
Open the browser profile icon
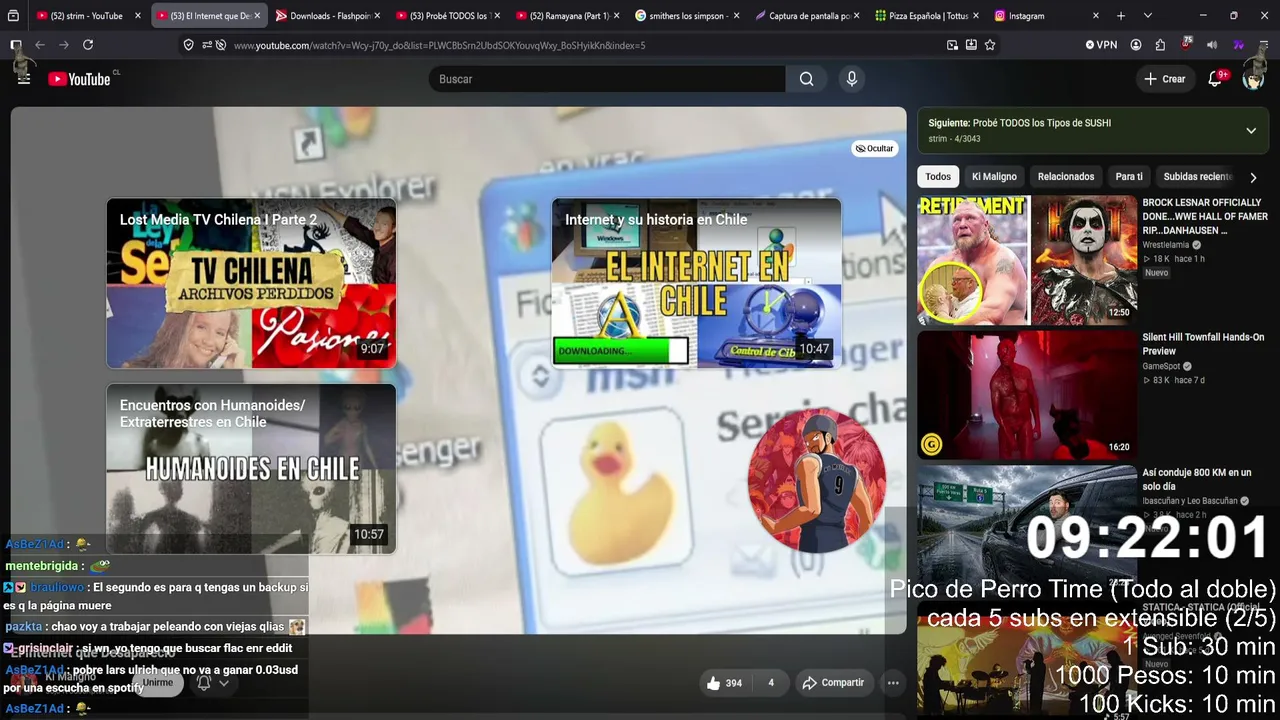point(1136,45)
